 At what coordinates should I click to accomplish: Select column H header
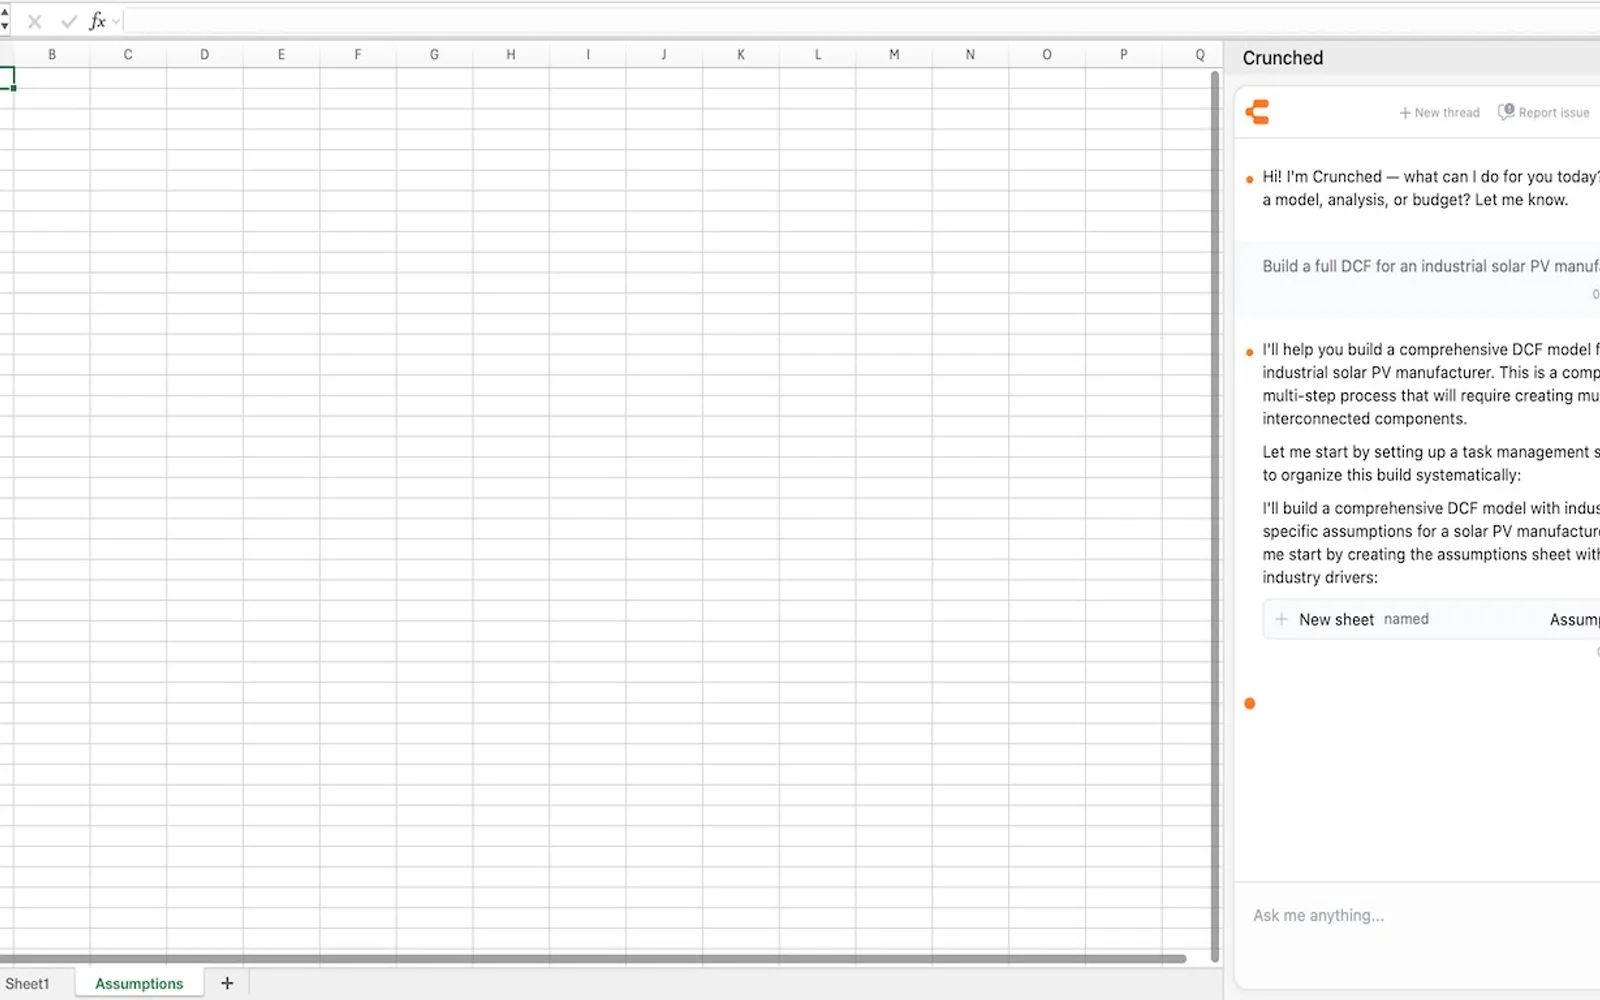click(x=511, y=55)
